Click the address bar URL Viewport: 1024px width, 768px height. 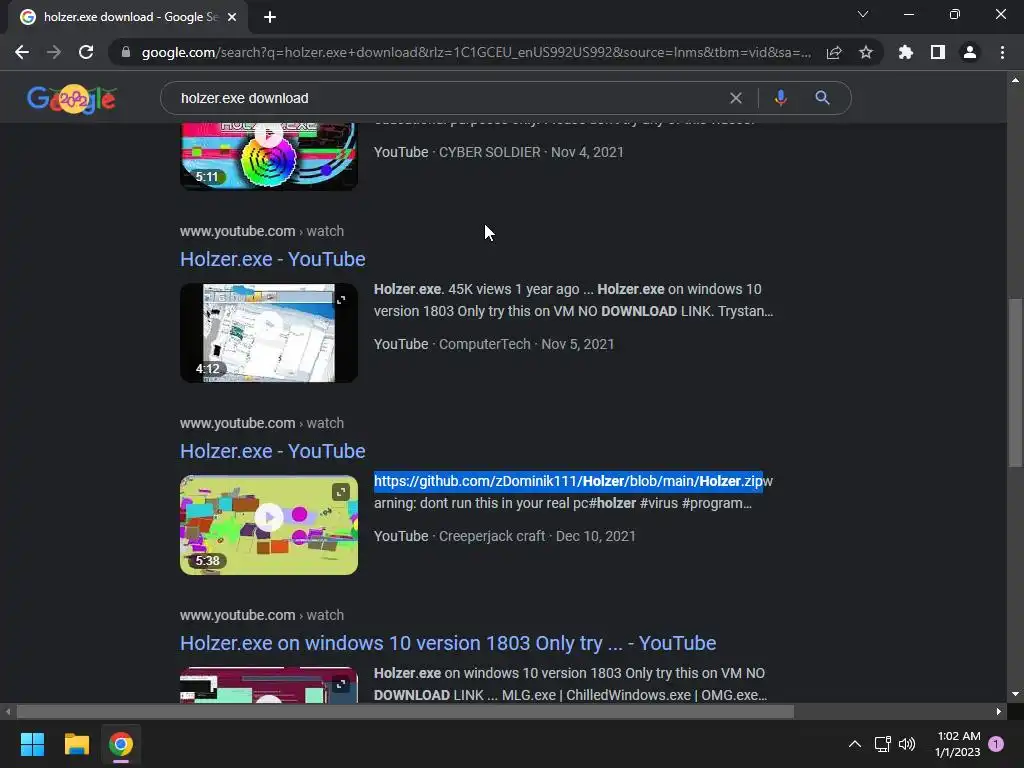476,52
